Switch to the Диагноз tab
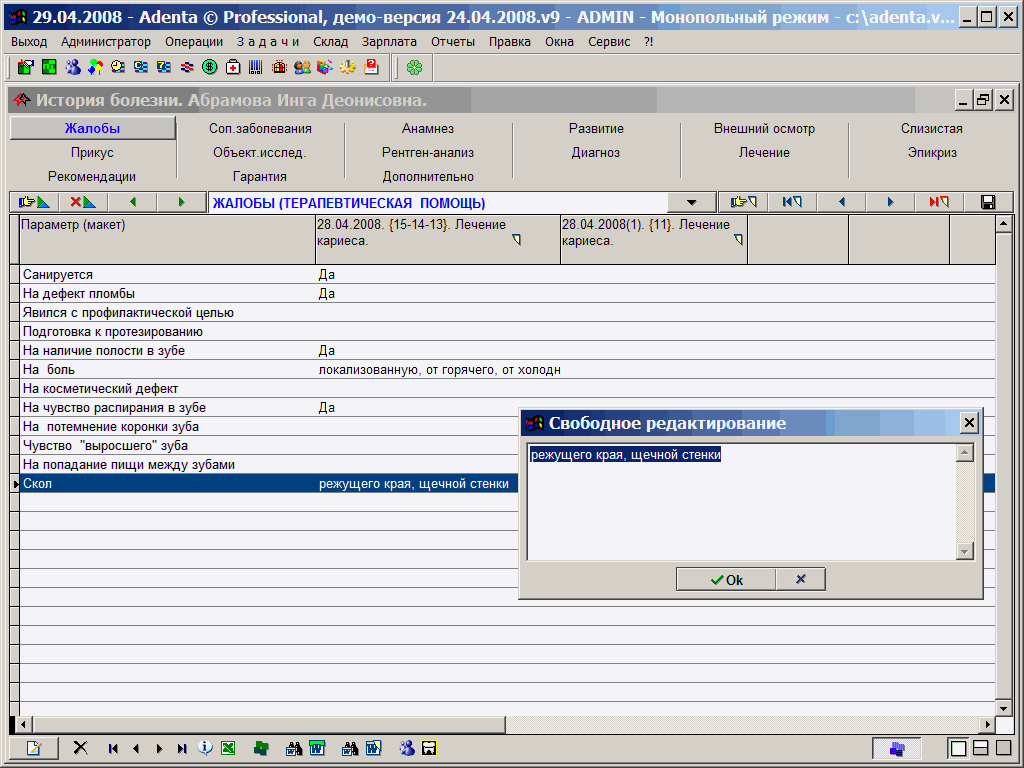The width and height of the screenshot is (1024, 768). (596, 153)
